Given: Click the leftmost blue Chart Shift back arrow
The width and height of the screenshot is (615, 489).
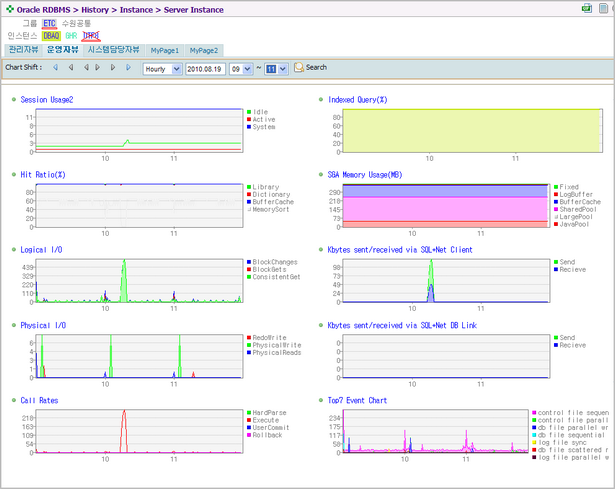Looking at the screenshot, I should (56, 67).
